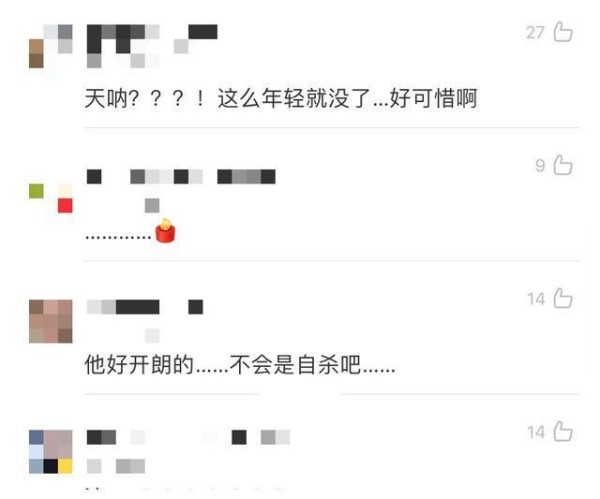Tap the 9 like count
Screen dimensions: 600x499
pos(540,166)
